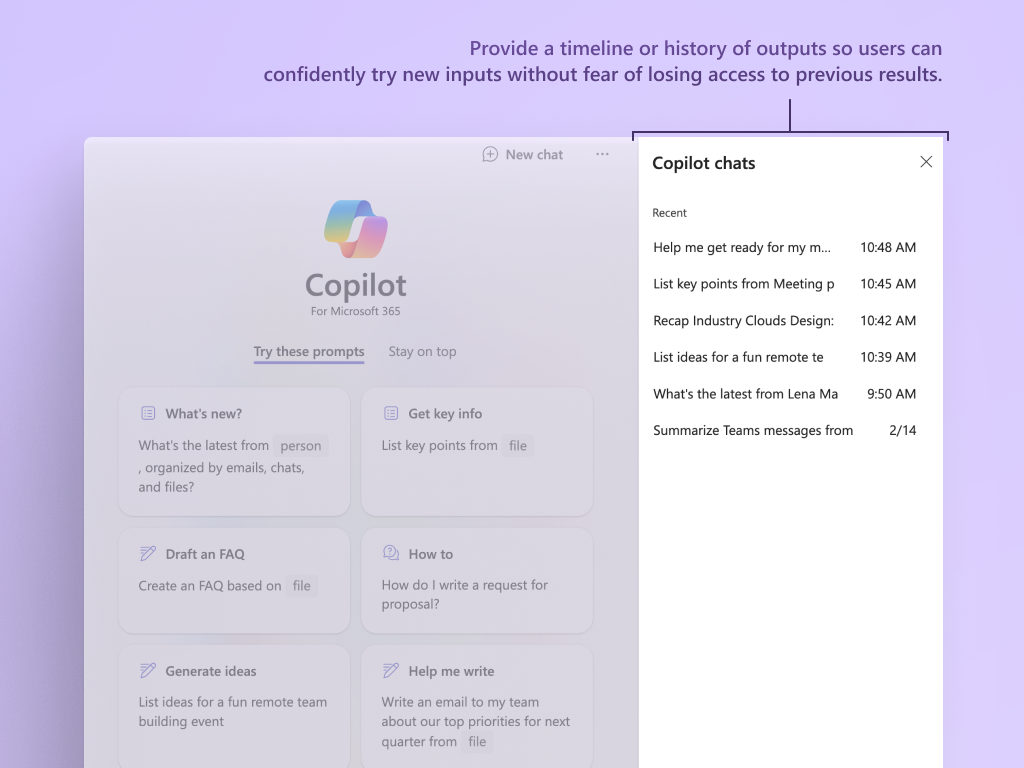
Task: Click the file chip in Get key info card
Action: click(x=517, y=445)
